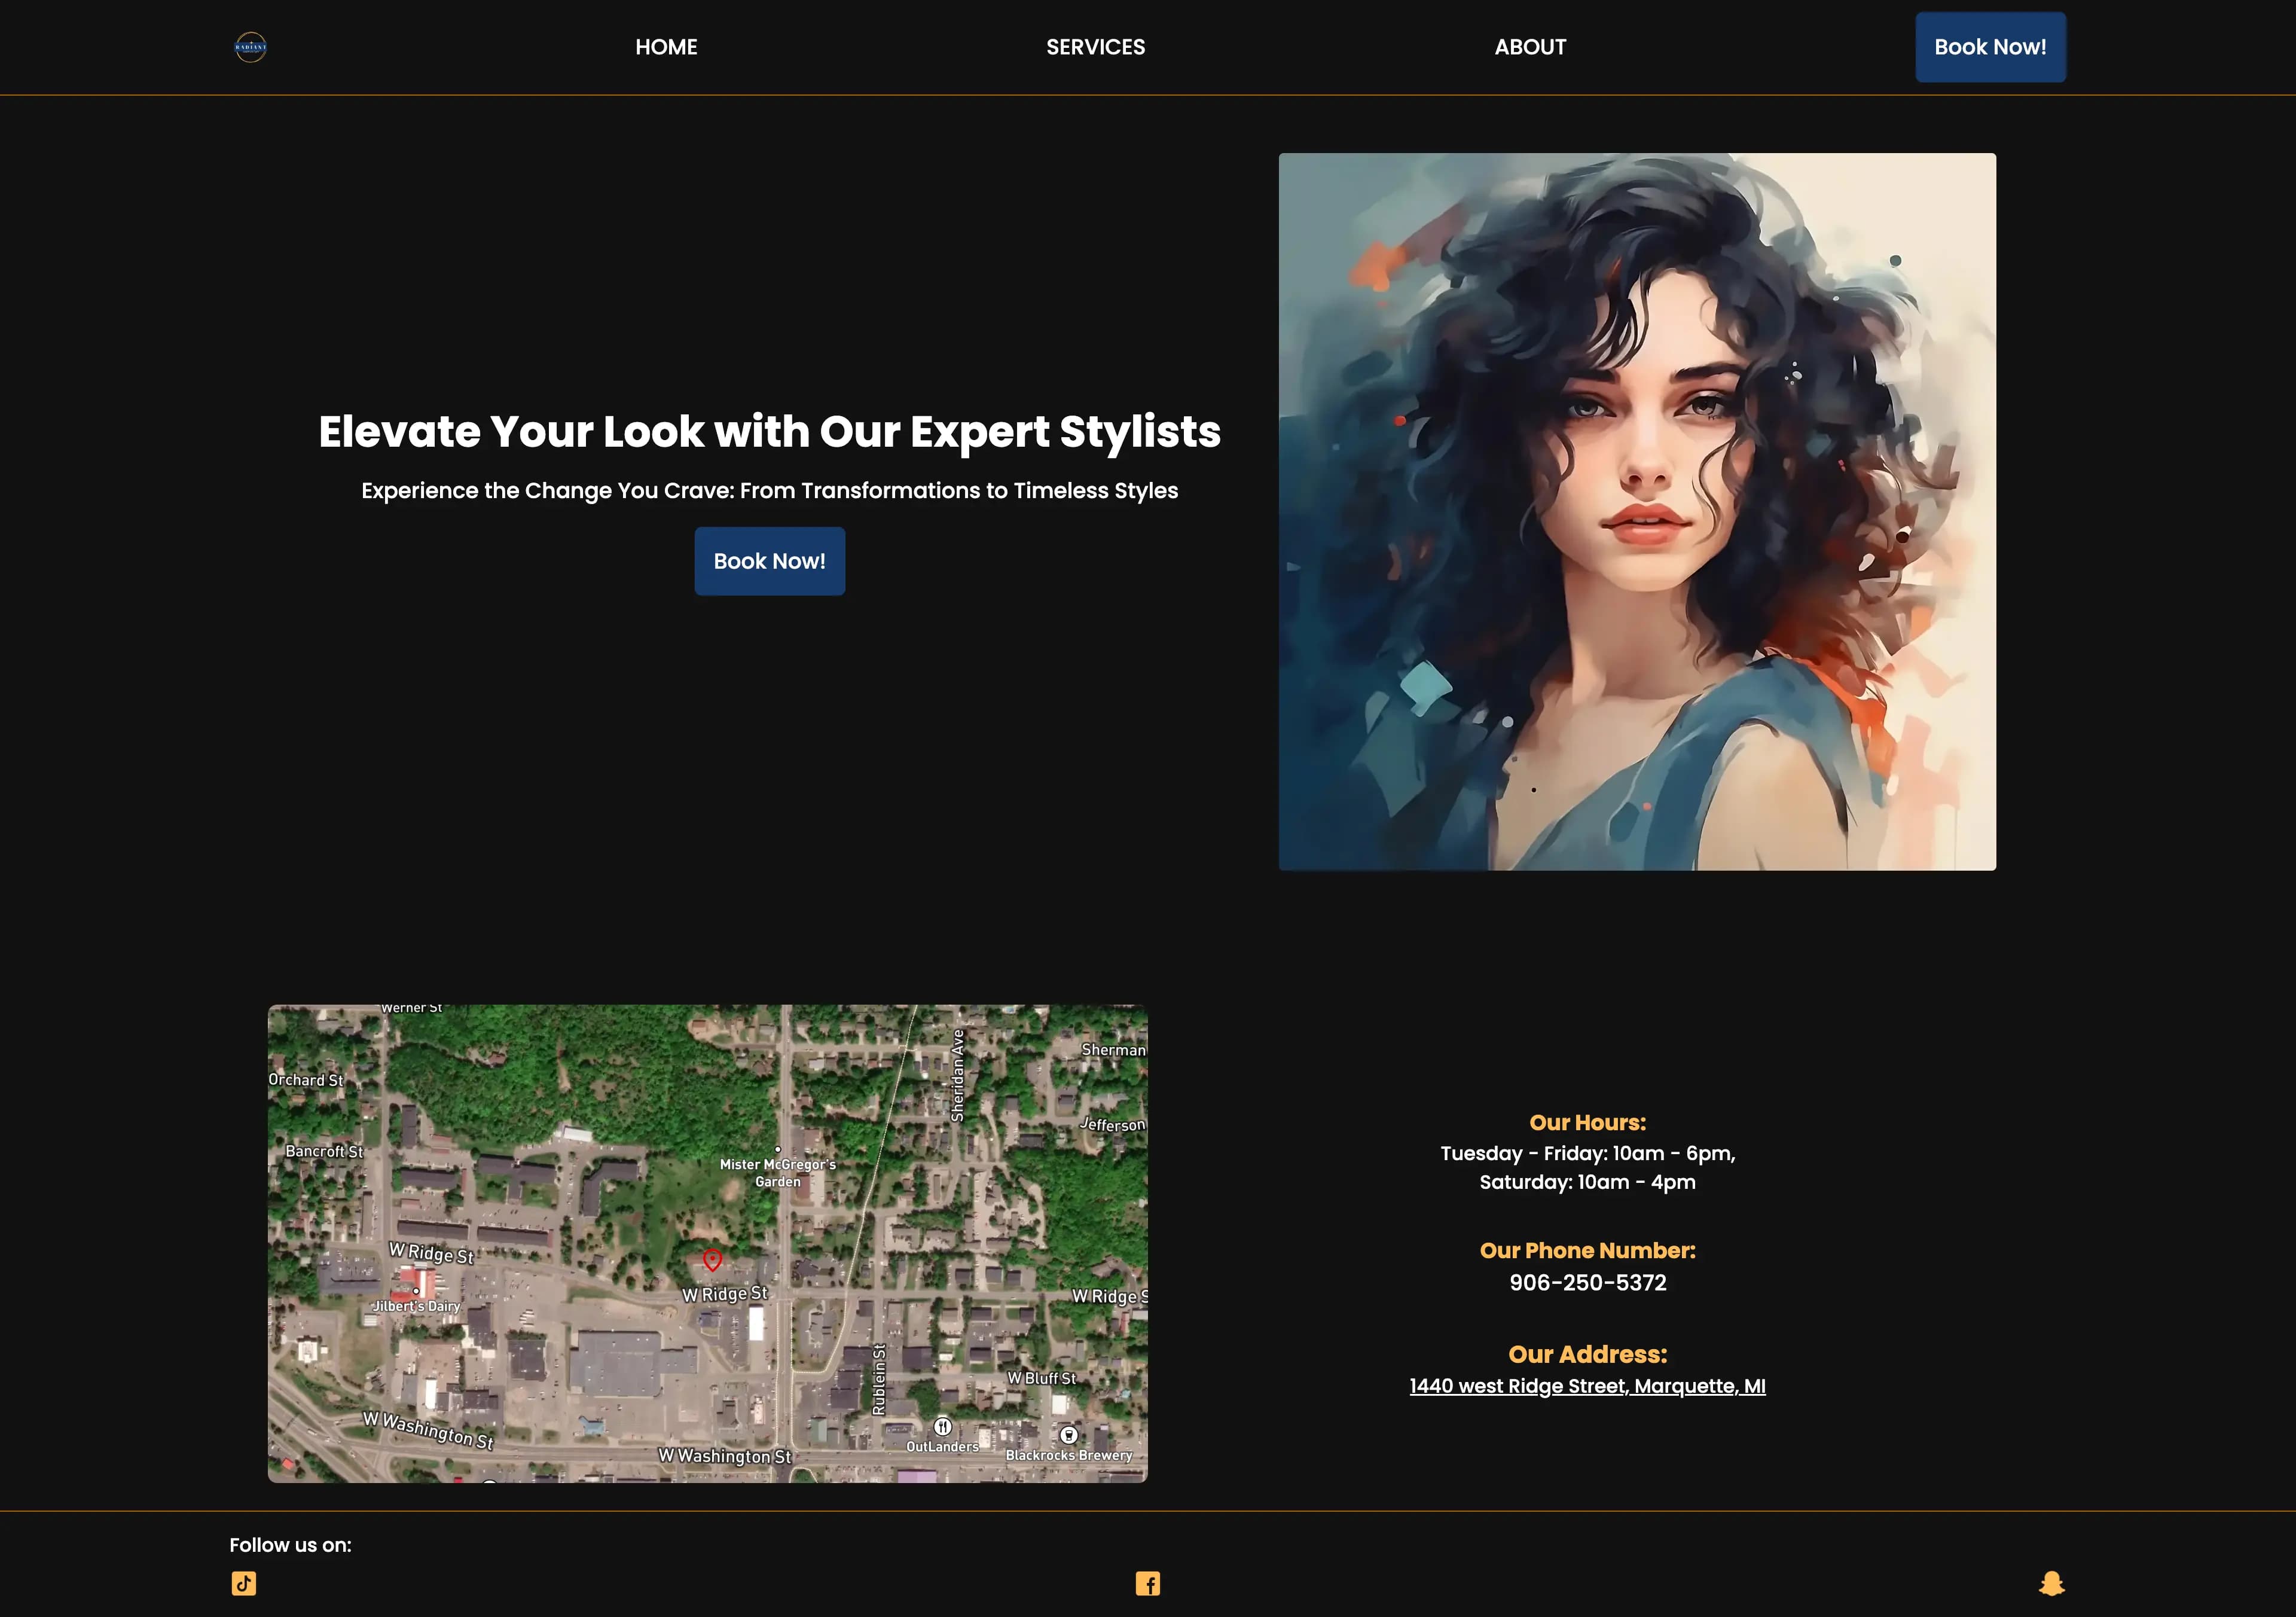Click the Blackrocks Brewery map marker

point(1068,1435)
